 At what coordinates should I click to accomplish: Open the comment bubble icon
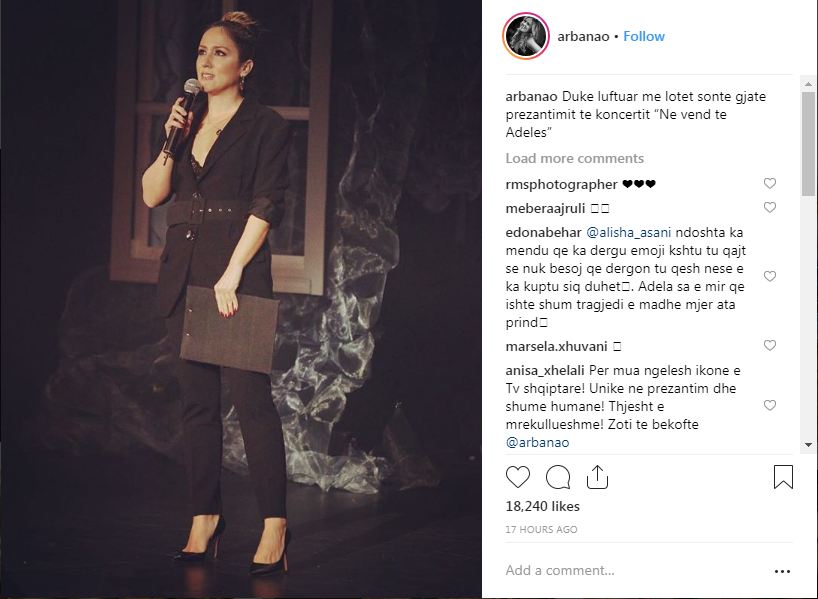coord(558,477)
